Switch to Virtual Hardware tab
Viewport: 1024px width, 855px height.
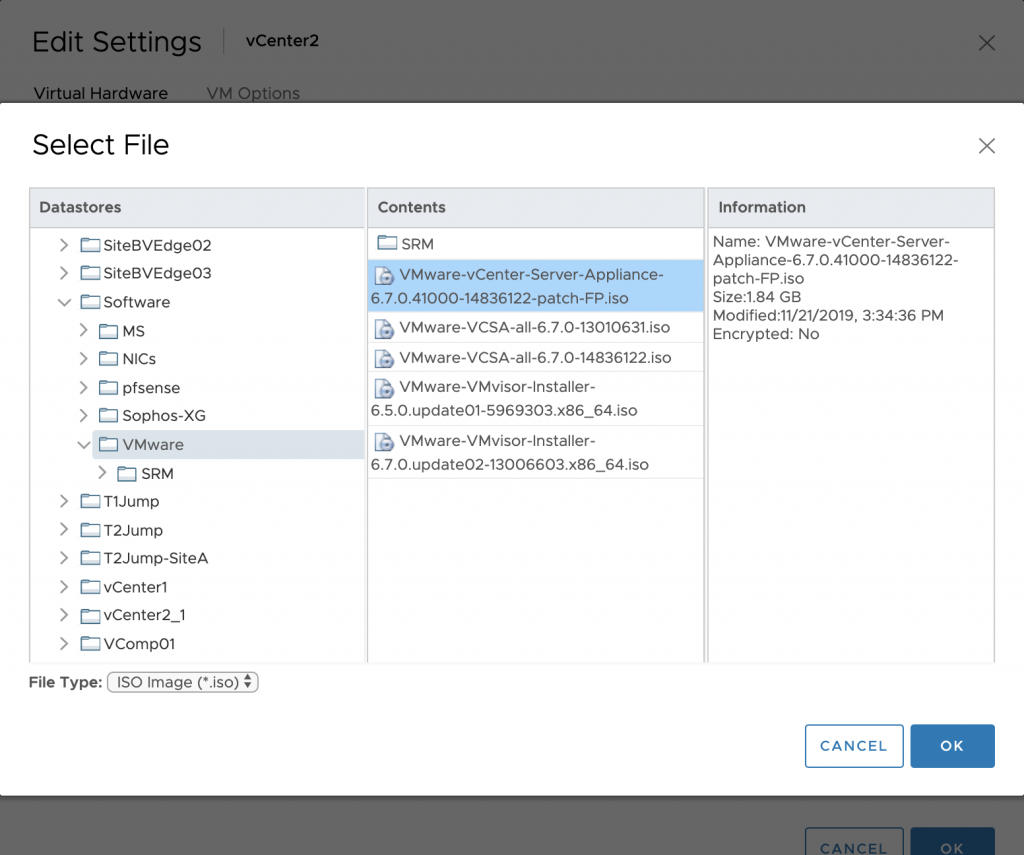[101, 93]
